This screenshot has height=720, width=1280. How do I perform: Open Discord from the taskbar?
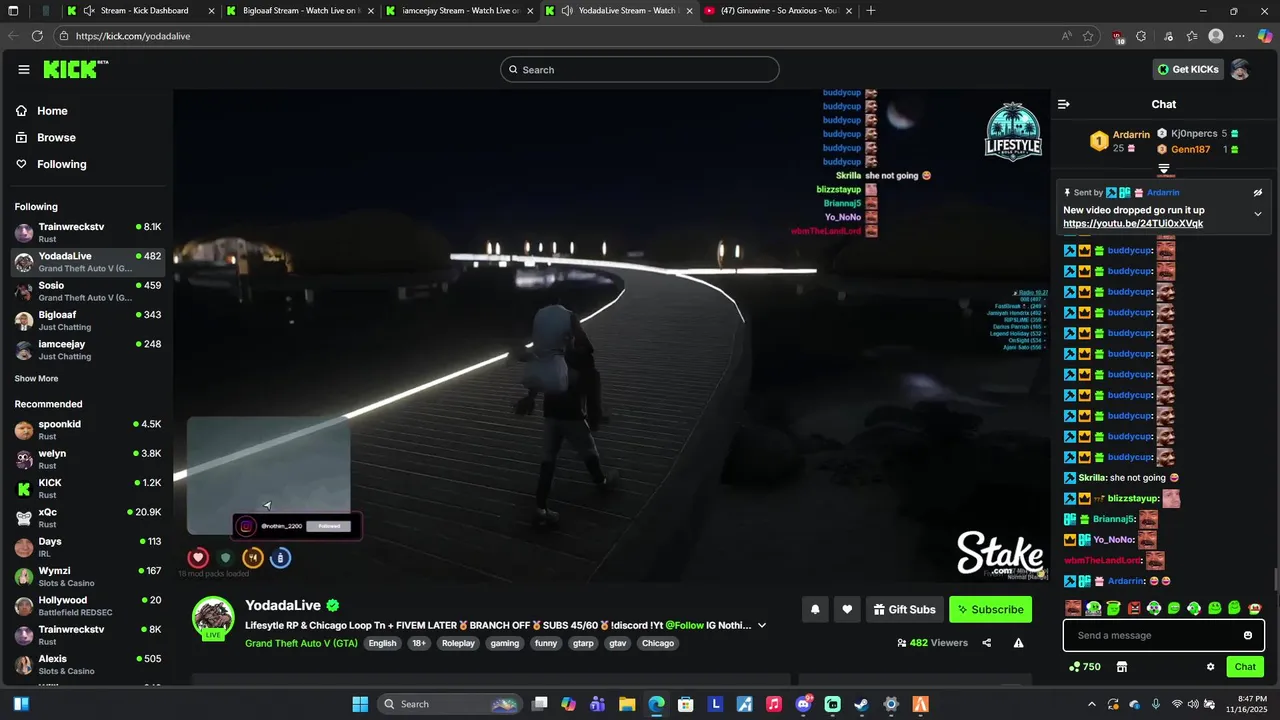click(803, 704)
